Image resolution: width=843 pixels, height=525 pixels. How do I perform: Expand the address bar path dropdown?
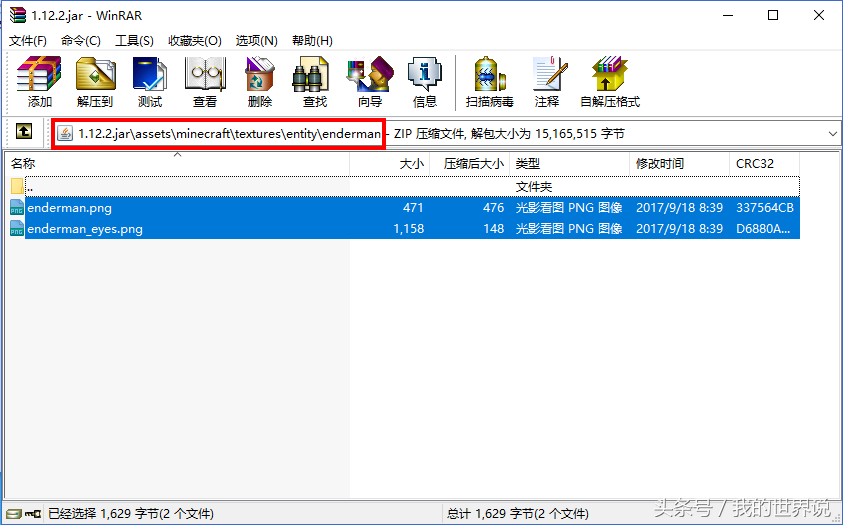click(832, 133)
